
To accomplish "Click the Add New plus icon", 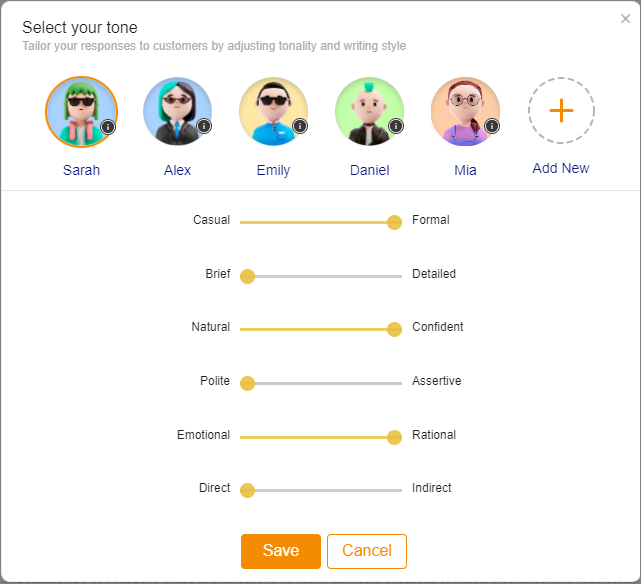I will pyautogui.click(x=561, y=111).
